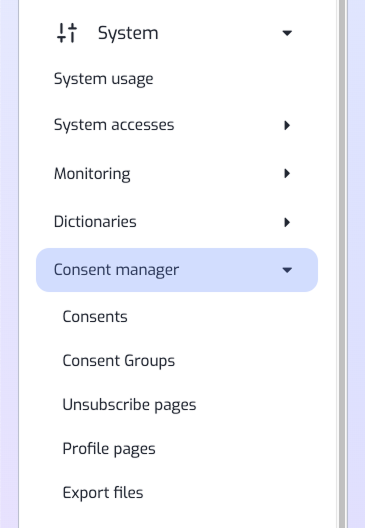Expand the Monitoring arrow
Image resolution: width=365 pixels, height=528 pixels.
coord(287,173)
